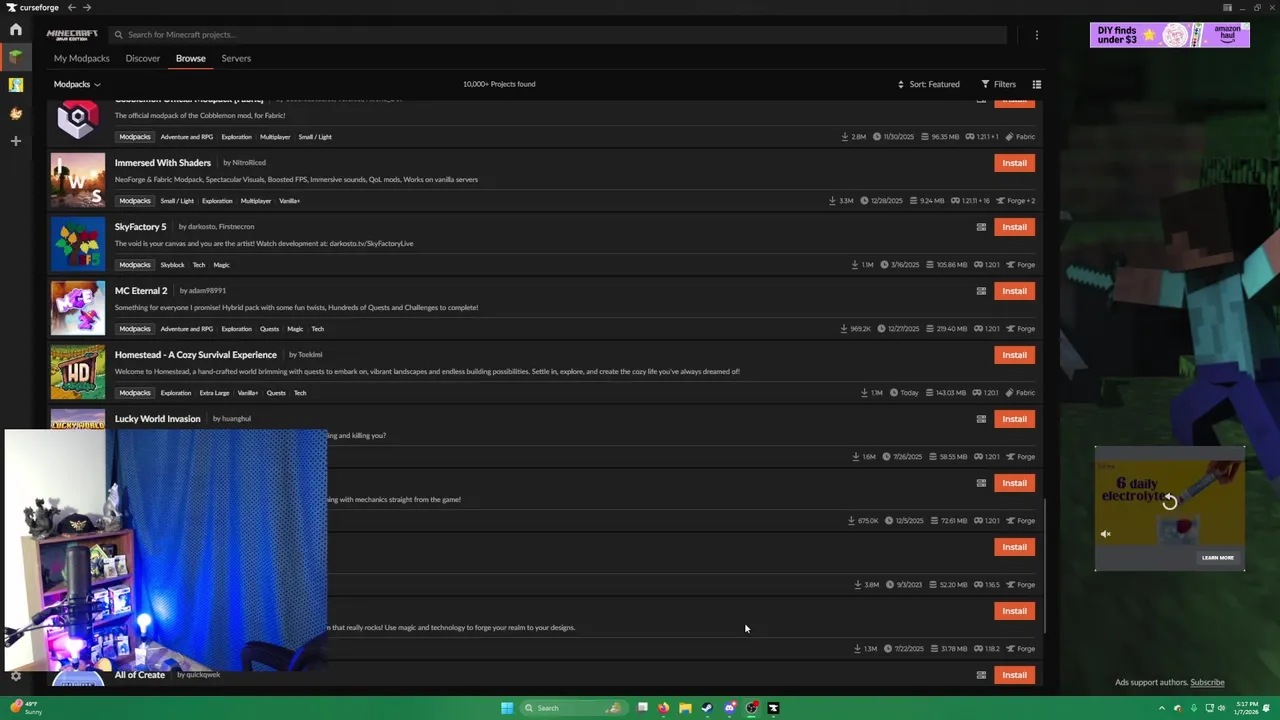
Task: Switch to the My Modpacks tab
Action: [x=81, y=58]
